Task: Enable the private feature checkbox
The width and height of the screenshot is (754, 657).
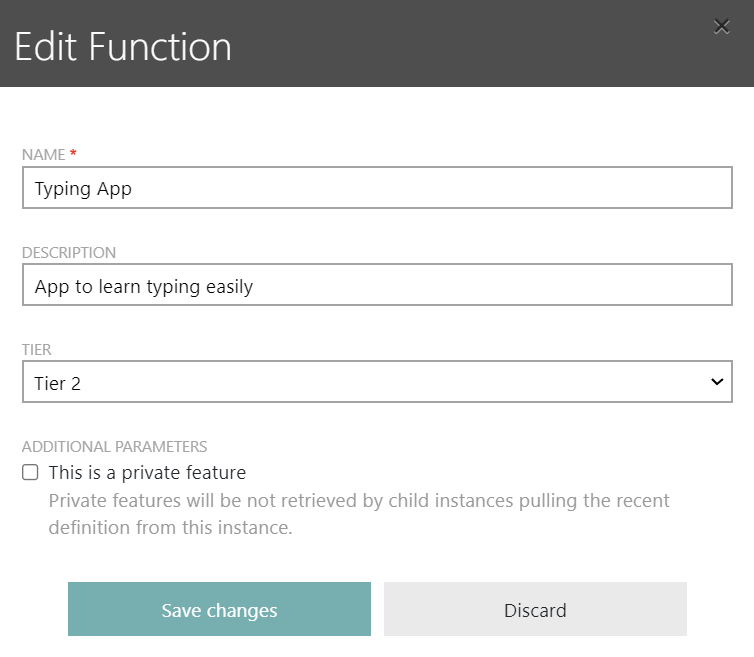Action: 31,473
